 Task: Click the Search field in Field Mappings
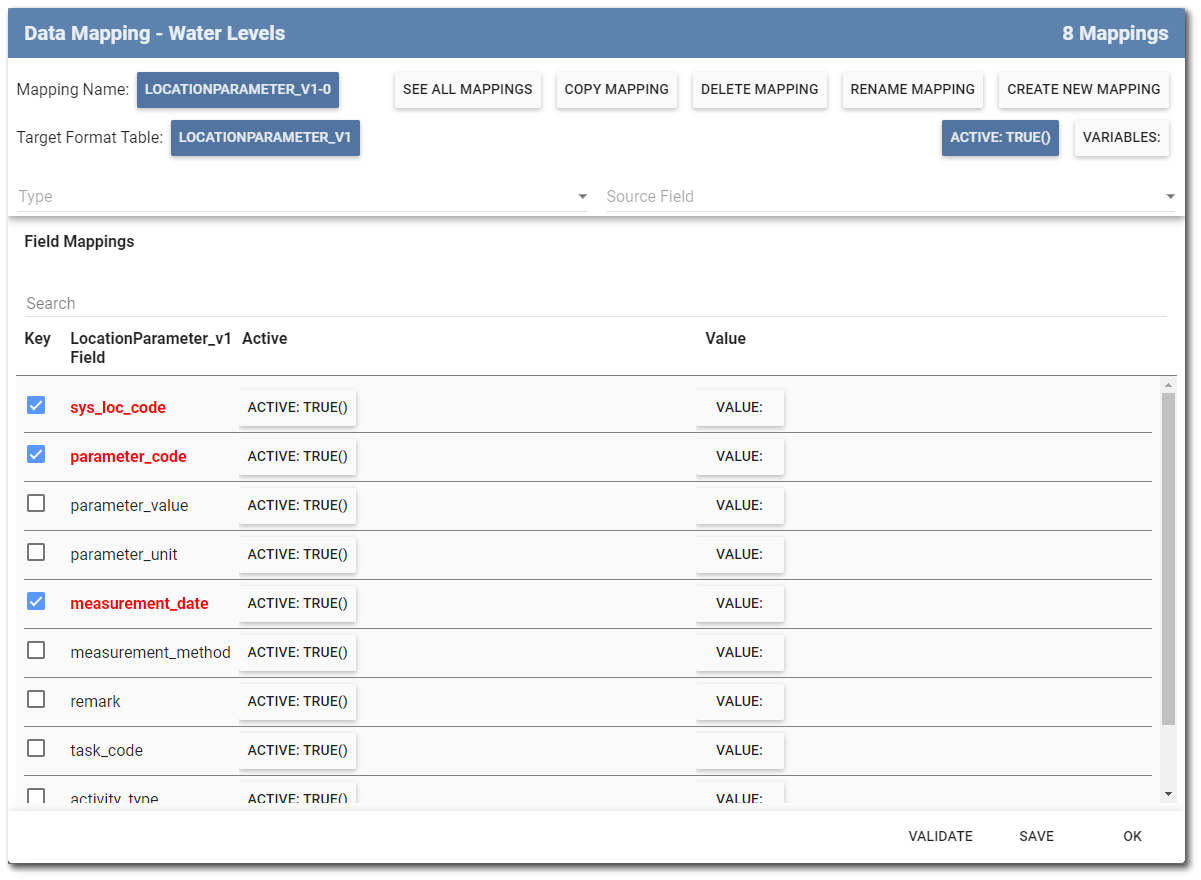(x=200, y=303)
